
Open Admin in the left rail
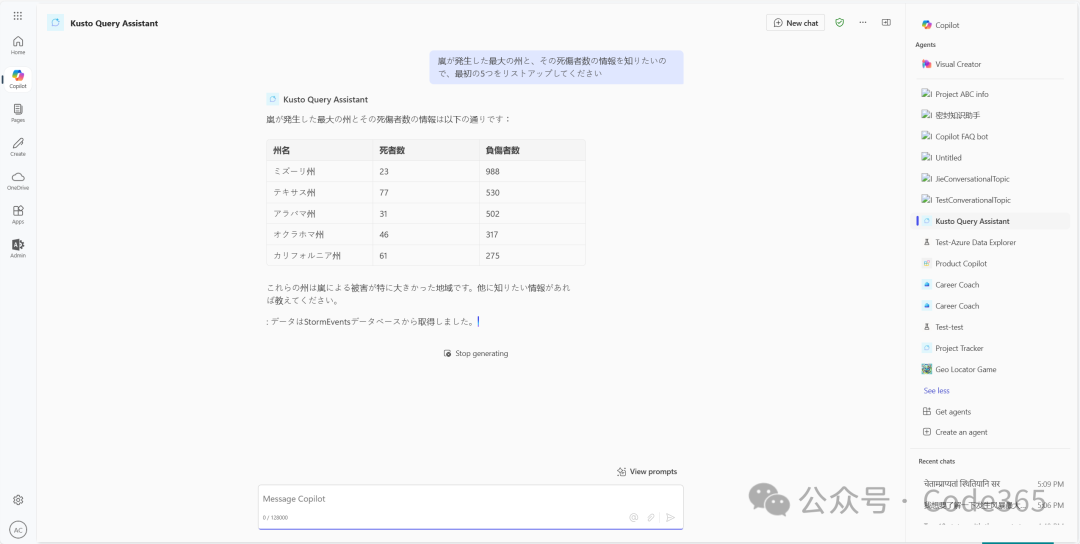click(18, 249)
